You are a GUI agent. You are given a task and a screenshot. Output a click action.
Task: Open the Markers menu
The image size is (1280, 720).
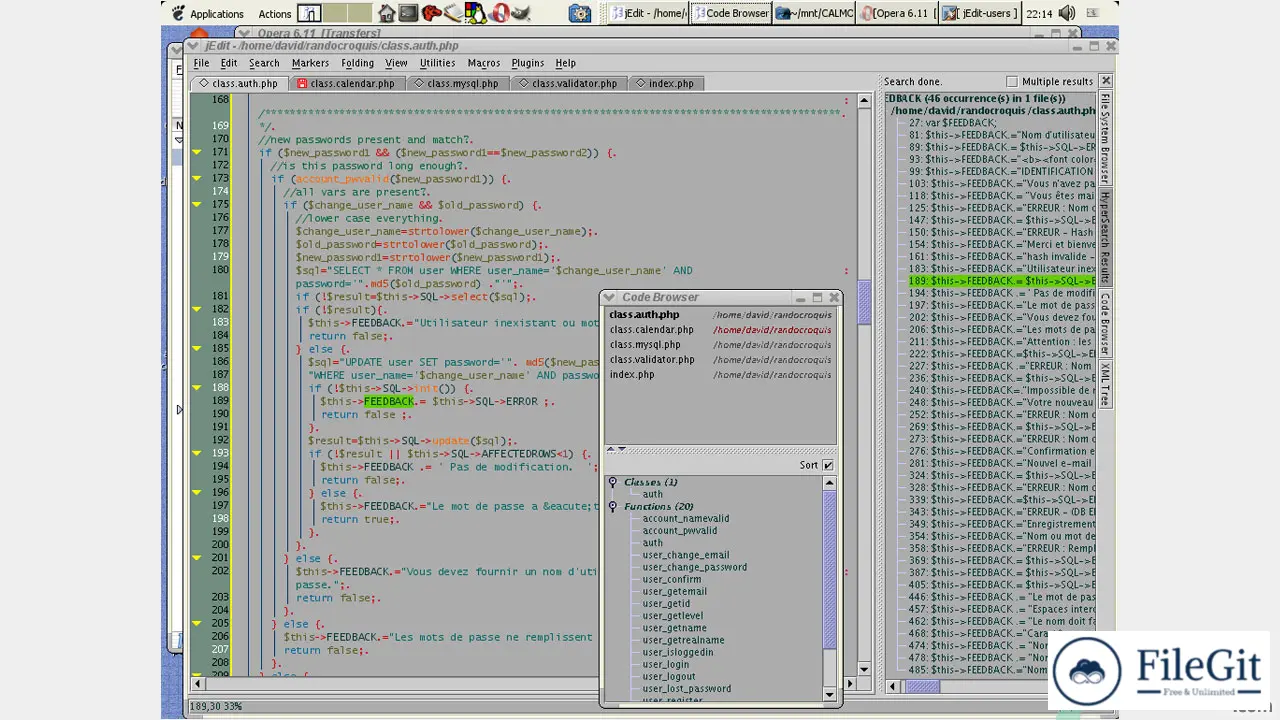pyautogui.click(x=310, y=63)
